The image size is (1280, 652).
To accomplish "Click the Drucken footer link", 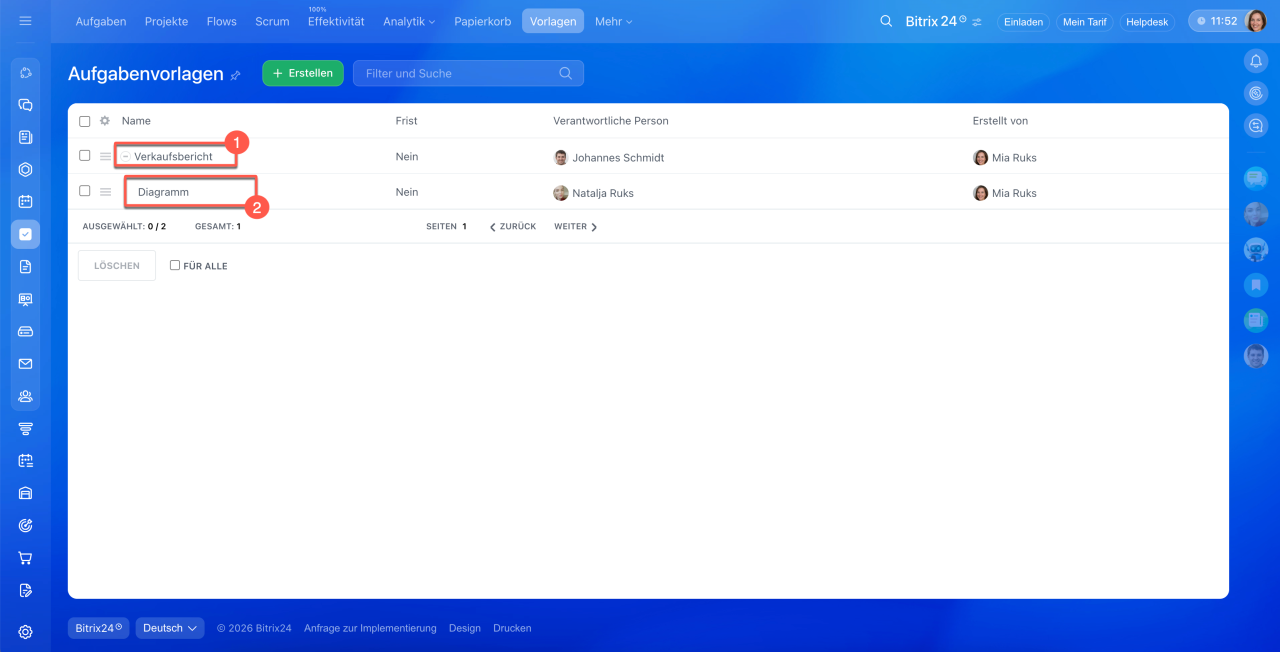I will point(512,628).
